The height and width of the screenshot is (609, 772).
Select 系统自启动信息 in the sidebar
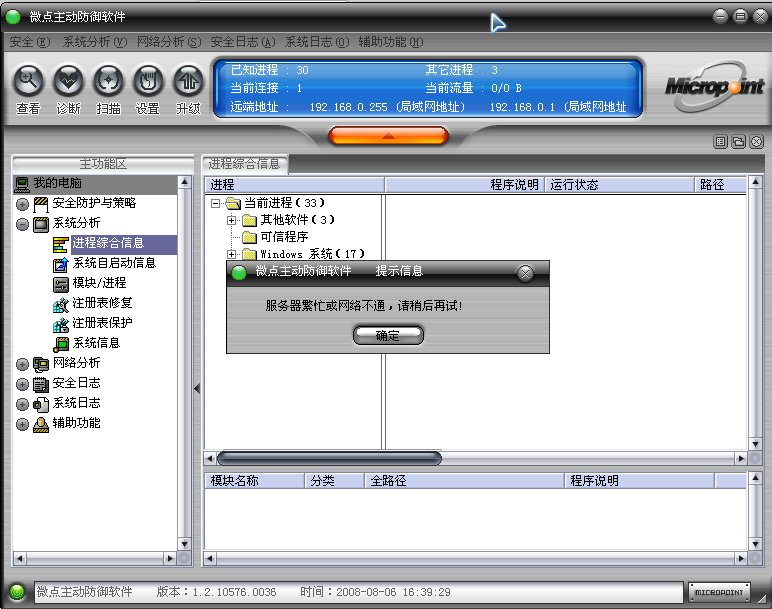point(113,263)
